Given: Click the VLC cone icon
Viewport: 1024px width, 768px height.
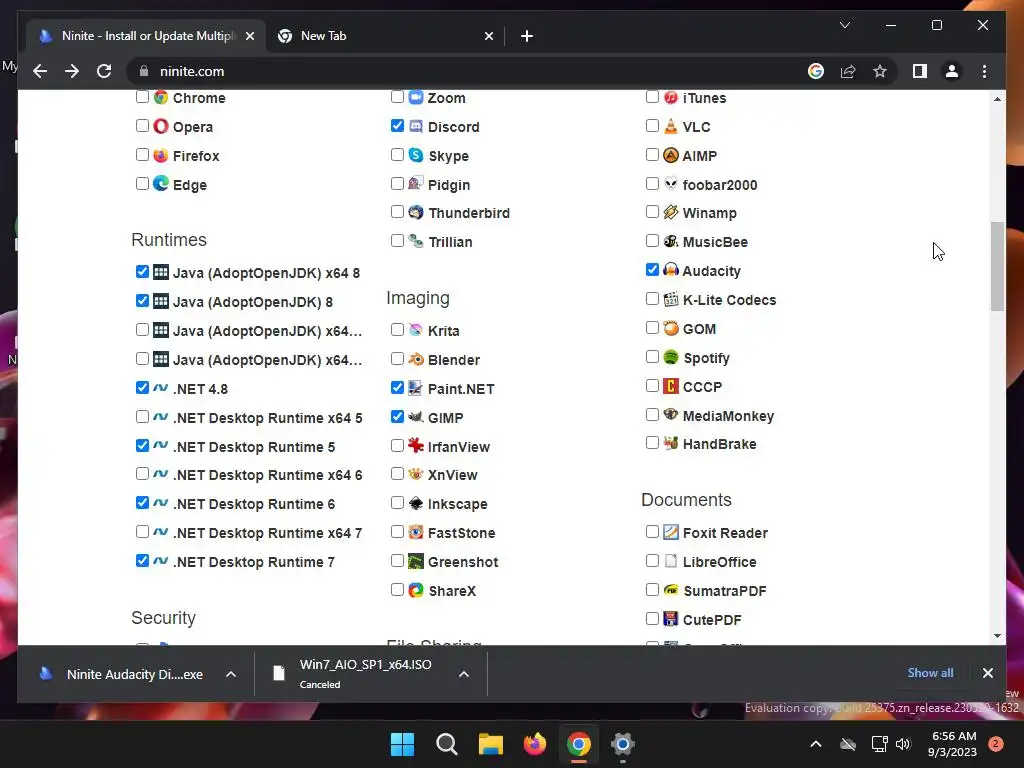Looking at the screenshot, I should (x=671, y=126).
